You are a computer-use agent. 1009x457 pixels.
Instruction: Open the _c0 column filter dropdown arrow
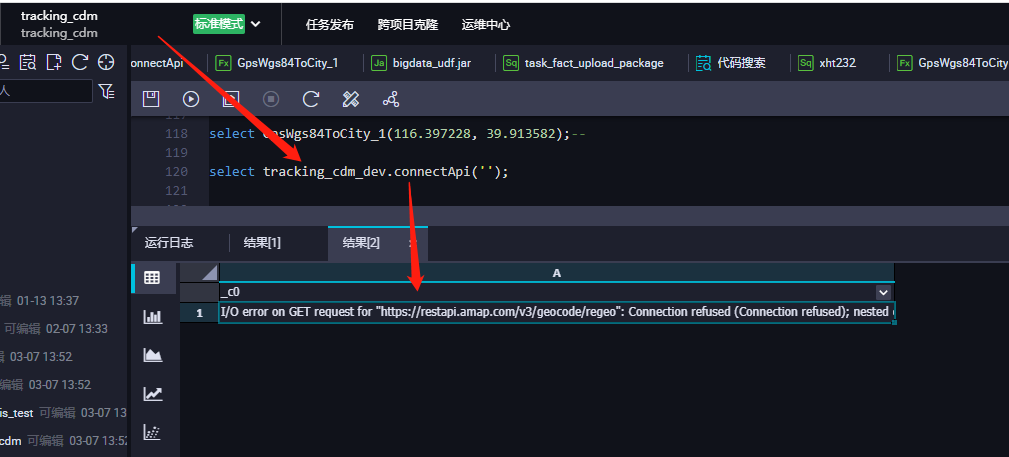(x=883, y=293)
